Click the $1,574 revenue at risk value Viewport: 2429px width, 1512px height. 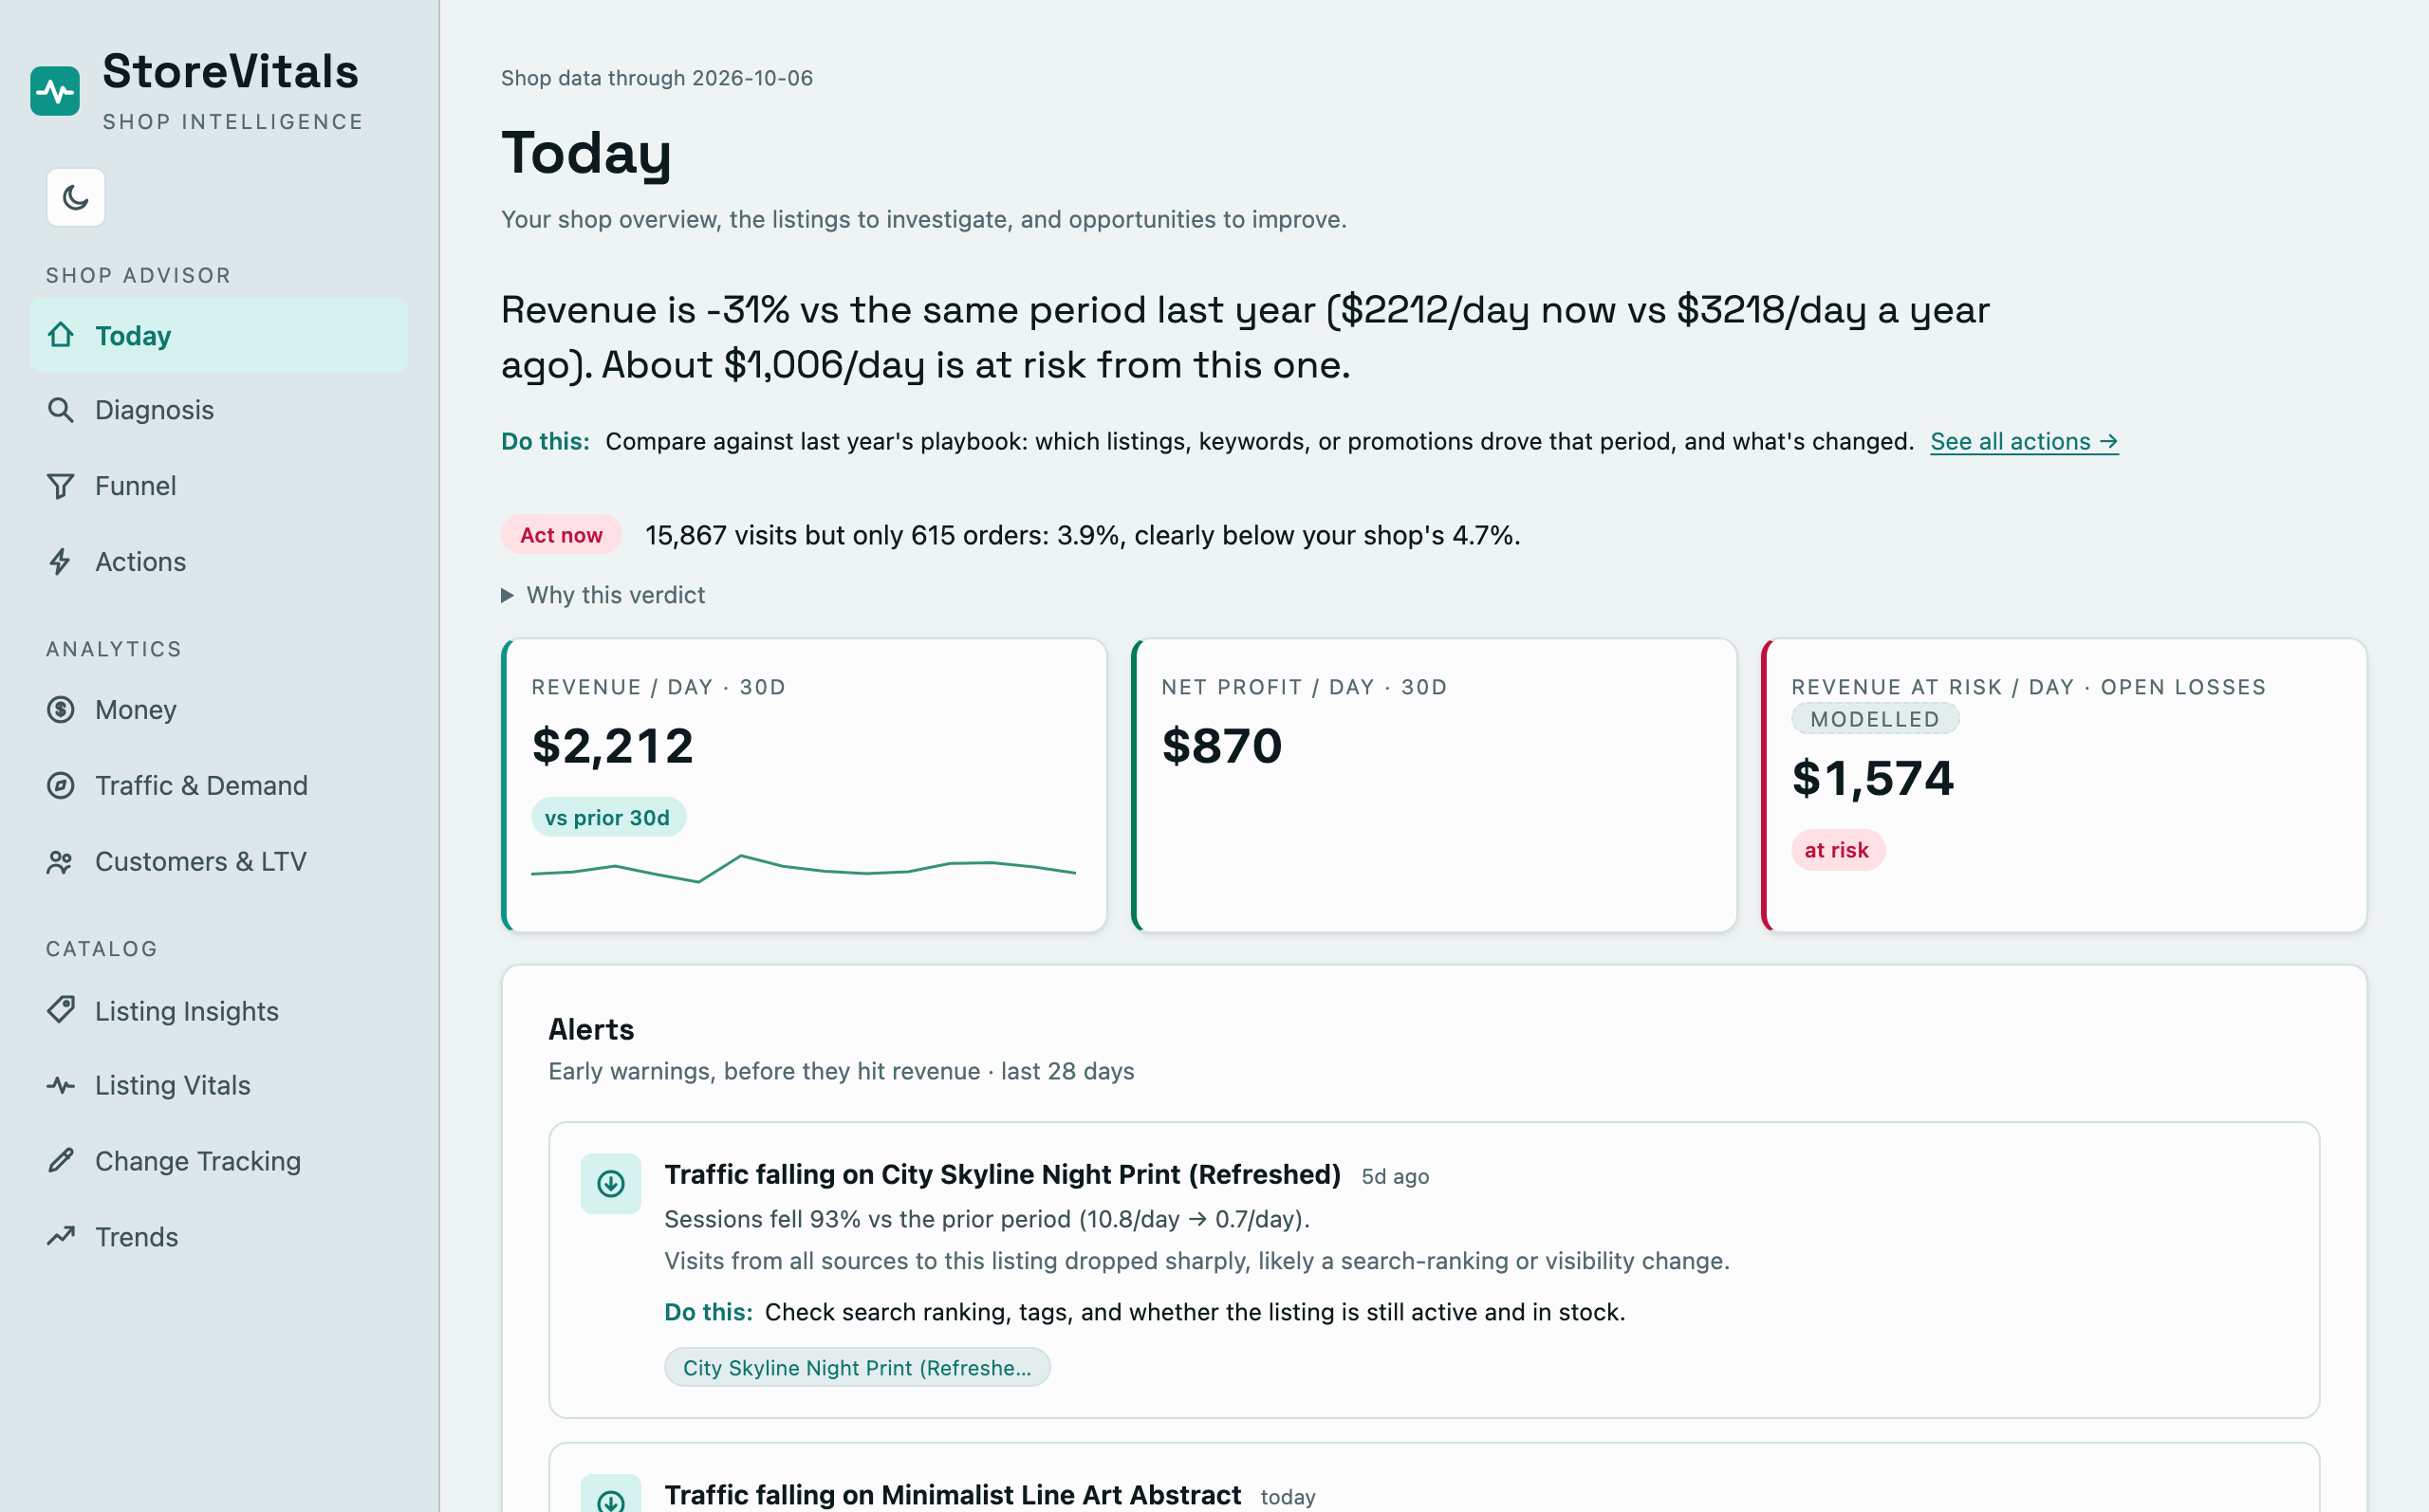coord(1872,778)
